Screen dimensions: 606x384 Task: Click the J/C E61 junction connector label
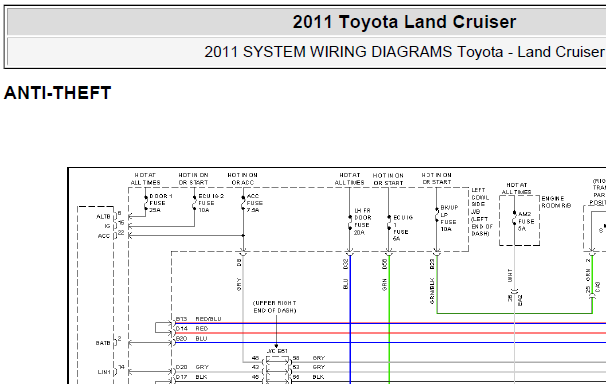point(277,351)
